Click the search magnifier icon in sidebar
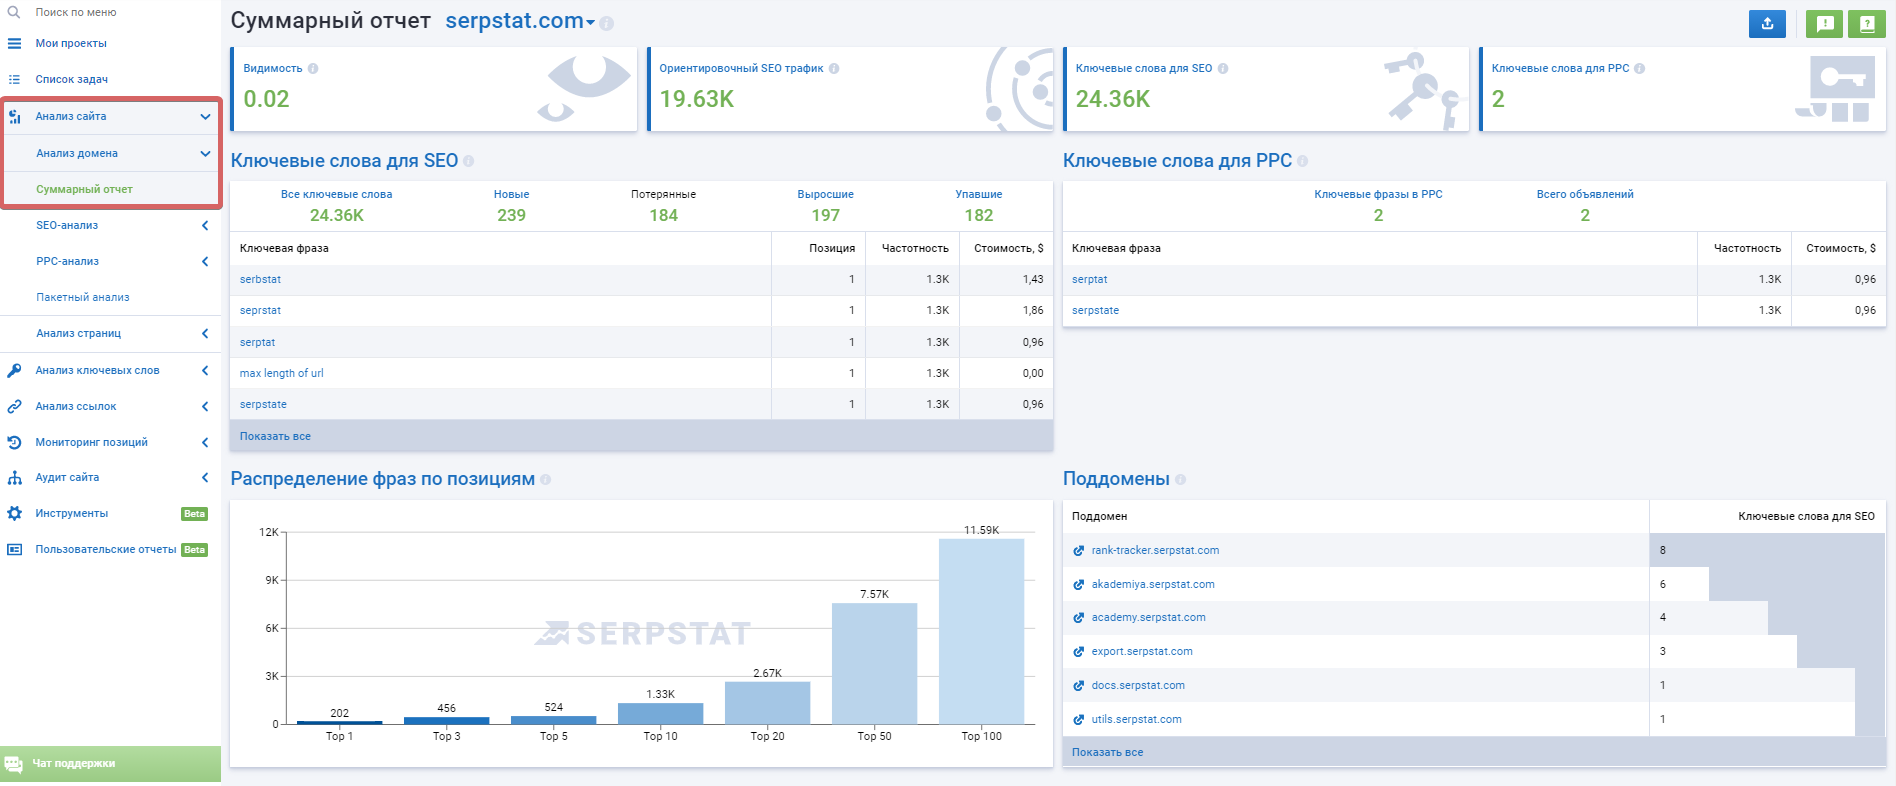The image size is (1896, 786). [14, 12]
